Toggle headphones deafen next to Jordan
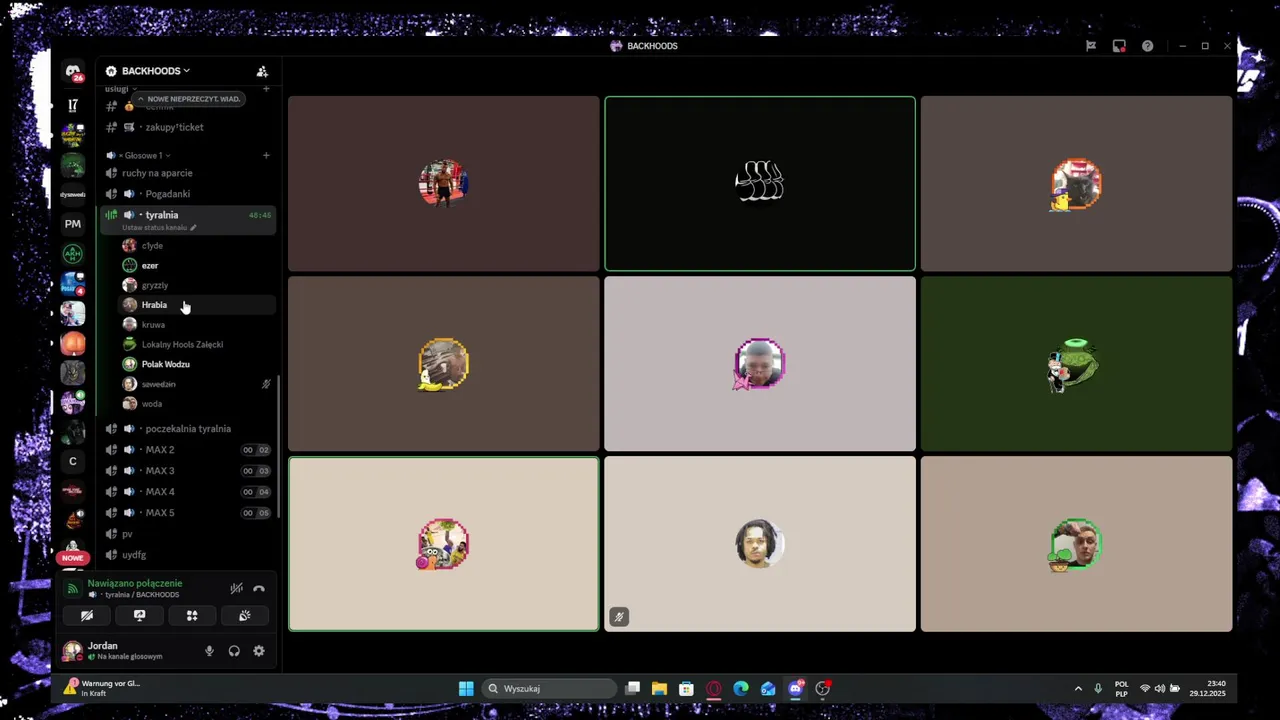Image resolution: width=1280 pixels, height=720 pixels. coord(234,651)
